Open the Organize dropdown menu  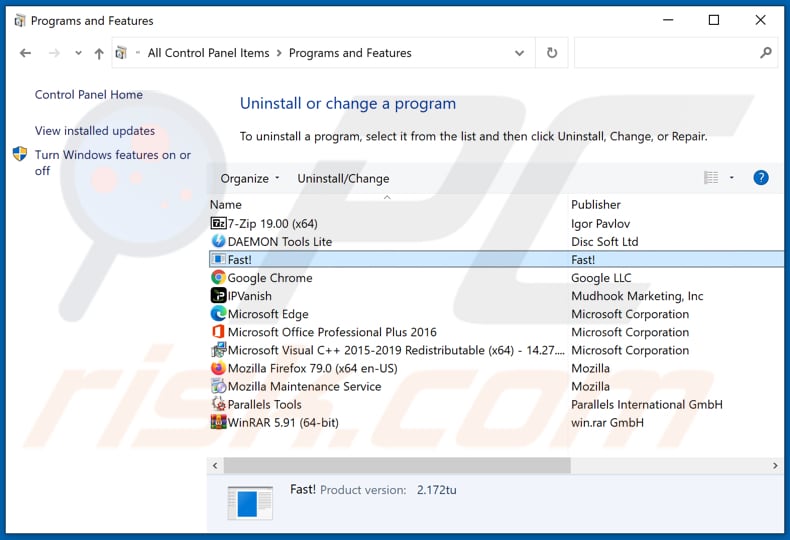(x=250, y=179)
